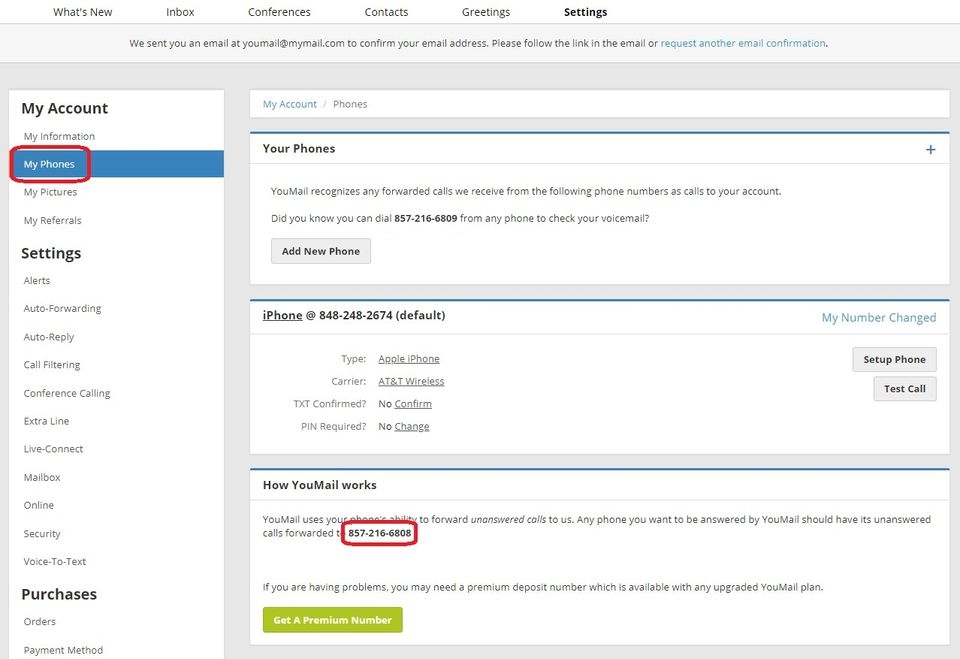Click the Your Phones heading text

coord(299,149)
